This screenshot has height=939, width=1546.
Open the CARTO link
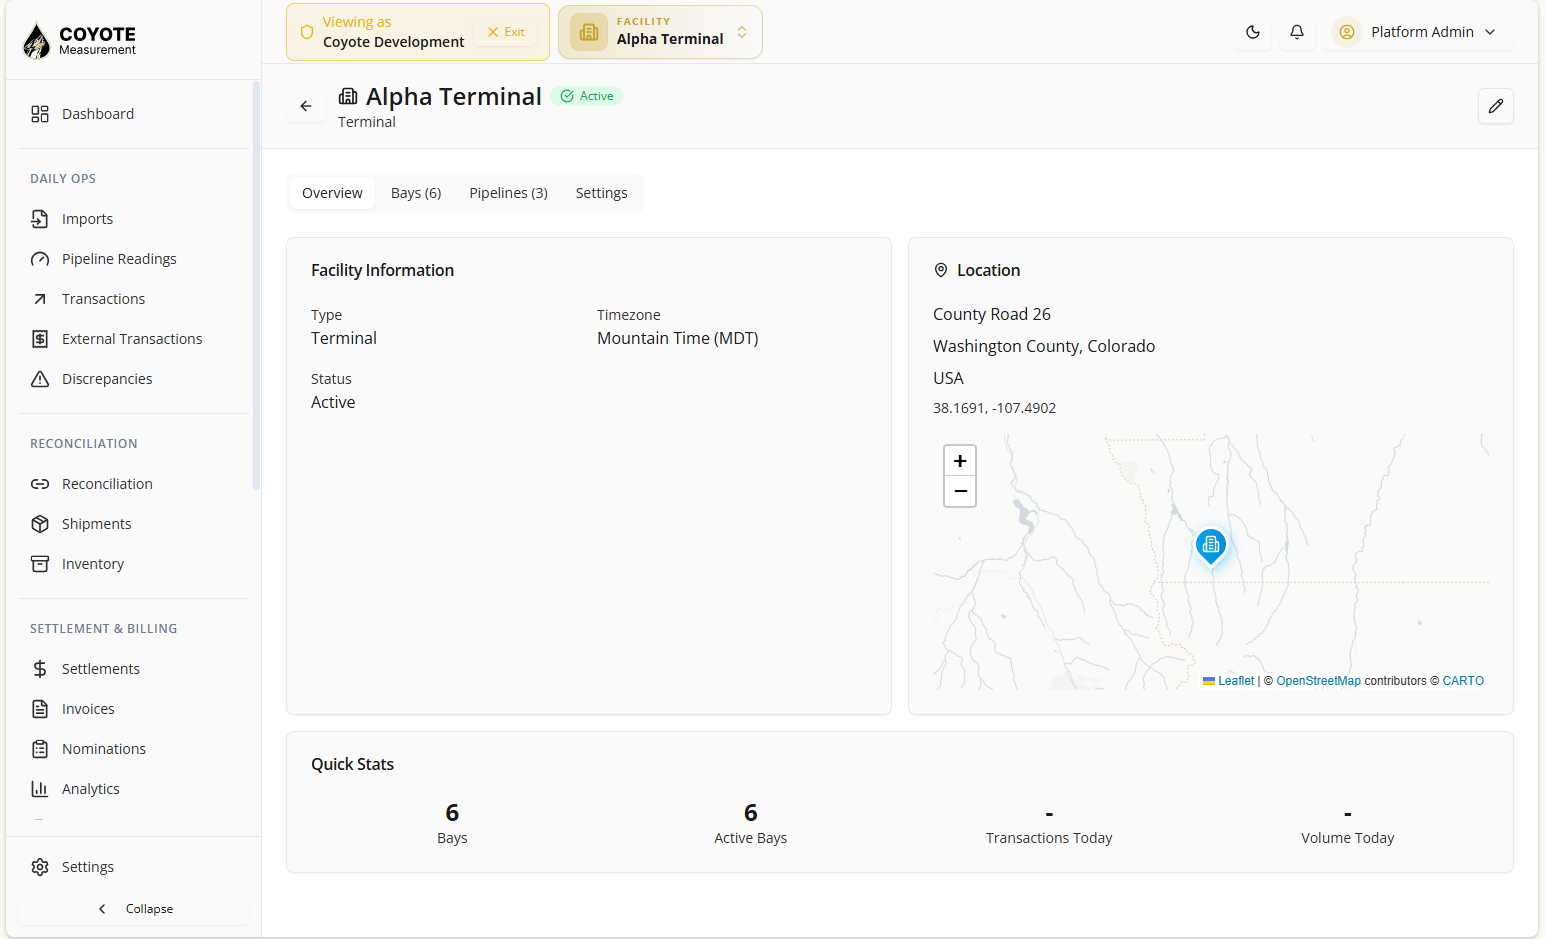[1463, 681]
